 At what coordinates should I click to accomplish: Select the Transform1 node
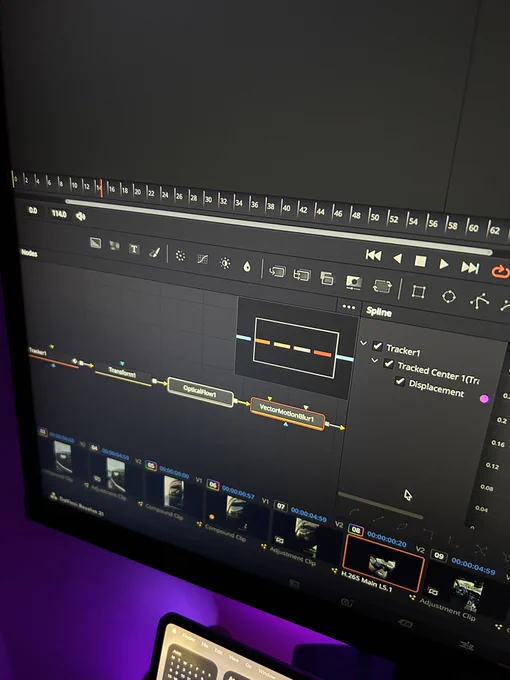coord(123,373)
